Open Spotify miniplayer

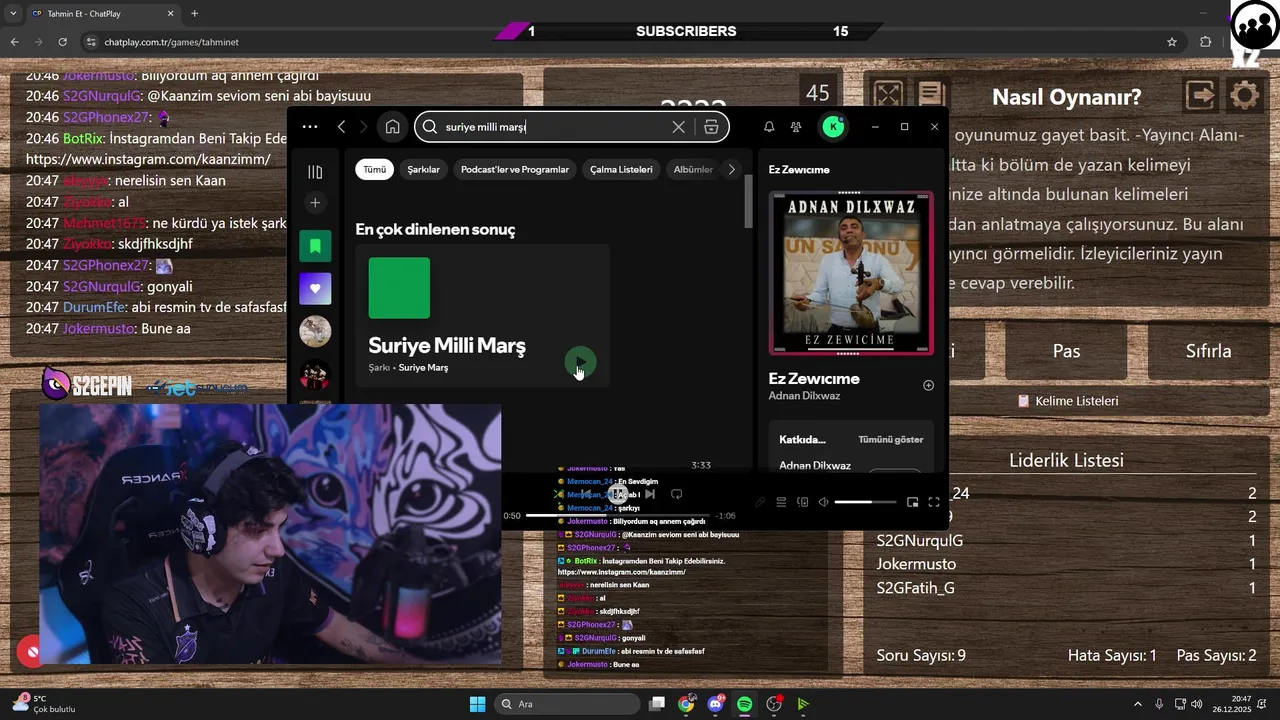(x=912, y=502)
